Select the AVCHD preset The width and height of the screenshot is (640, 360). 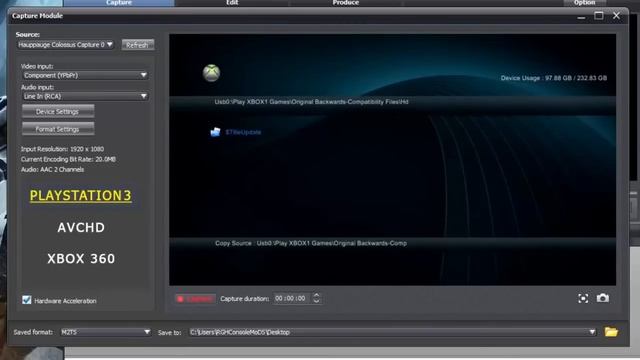81,227
